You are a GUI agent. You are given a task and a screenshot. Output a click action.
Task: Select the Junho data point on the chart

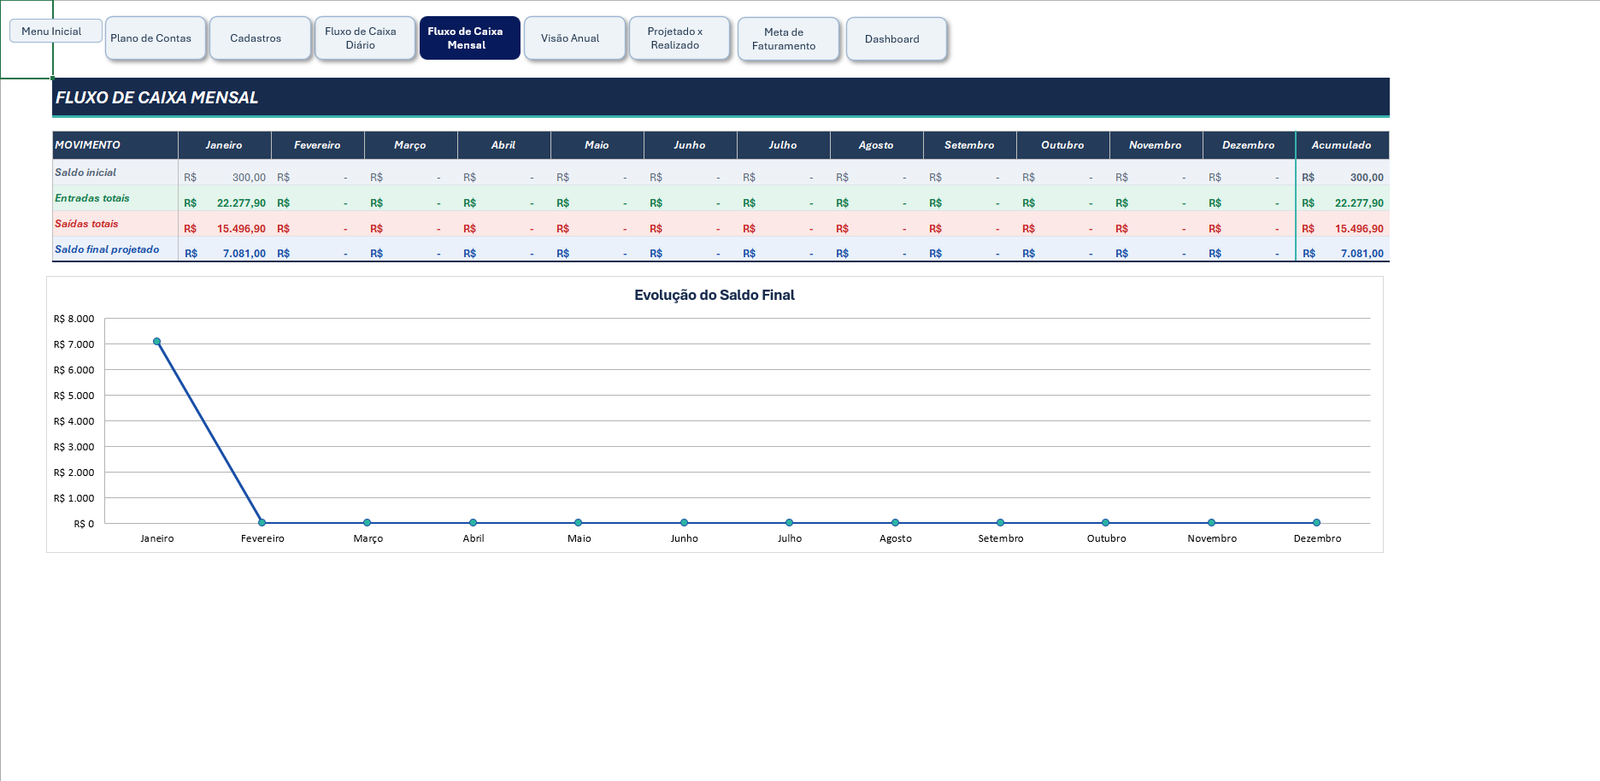pyautogui.click(x=684, y=523)
